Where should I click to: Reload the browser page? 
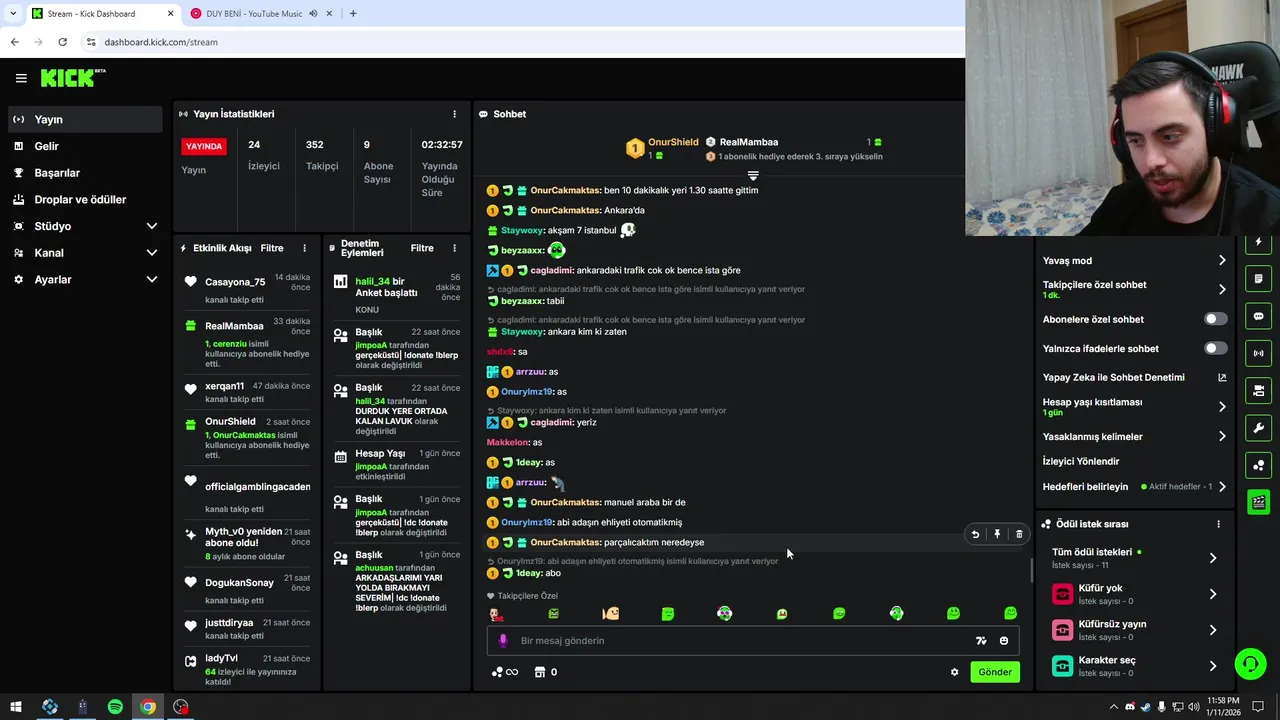tap(62, 42)
